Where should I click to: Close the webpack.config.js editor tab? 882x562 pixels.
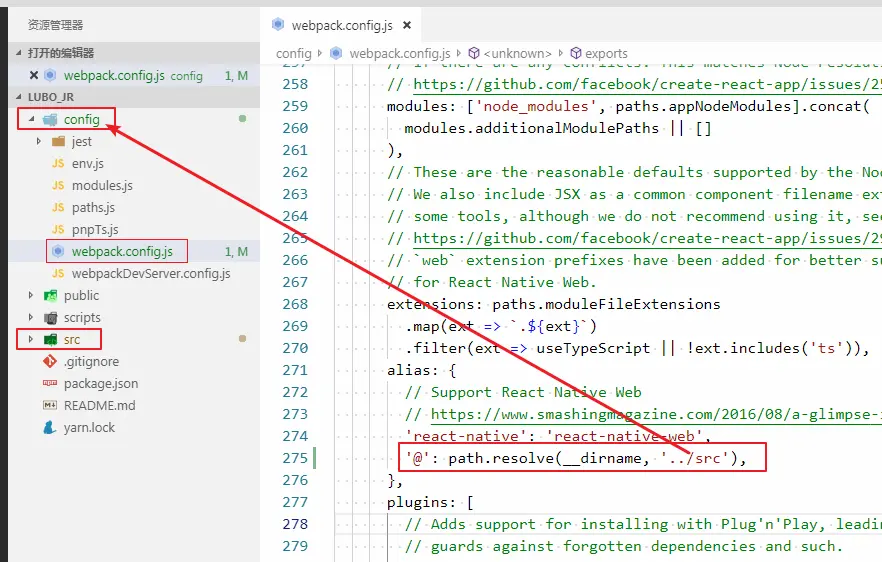click(407, 25)
